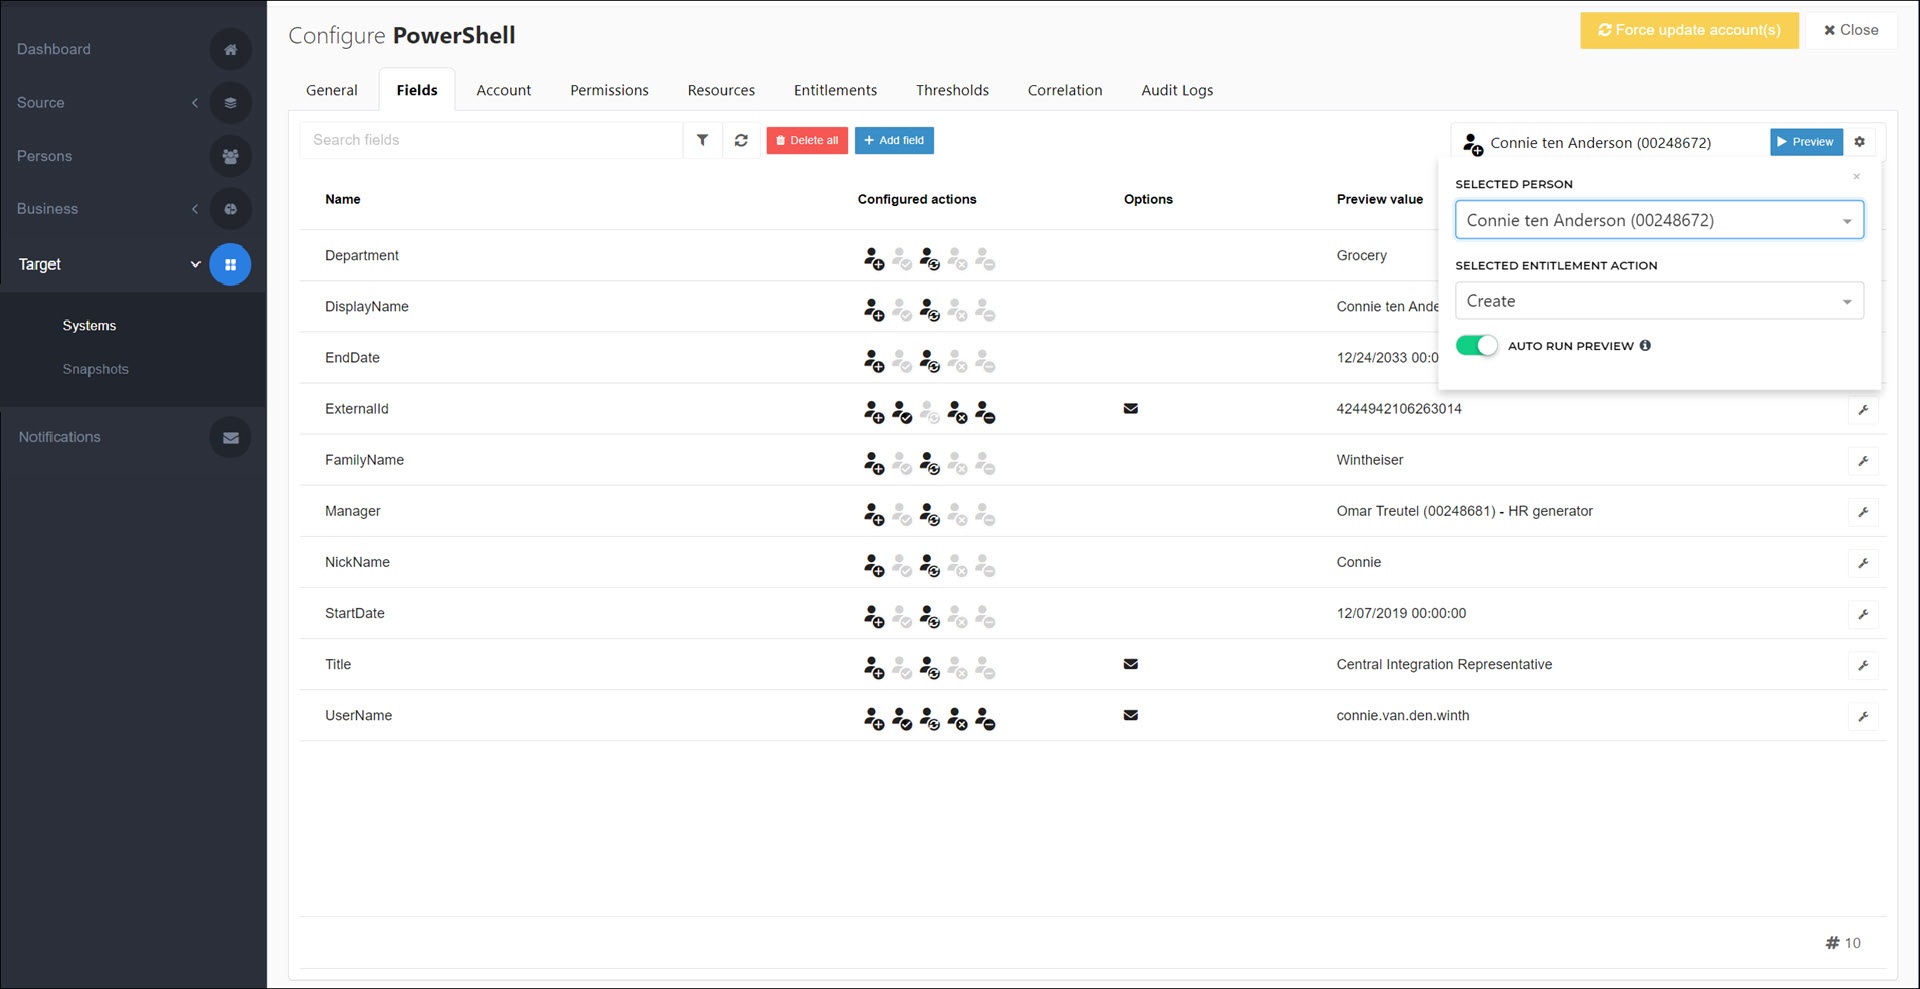The image size is (1920, 989).
Task: Click the Title update action icon
Action: pos(929,668)
